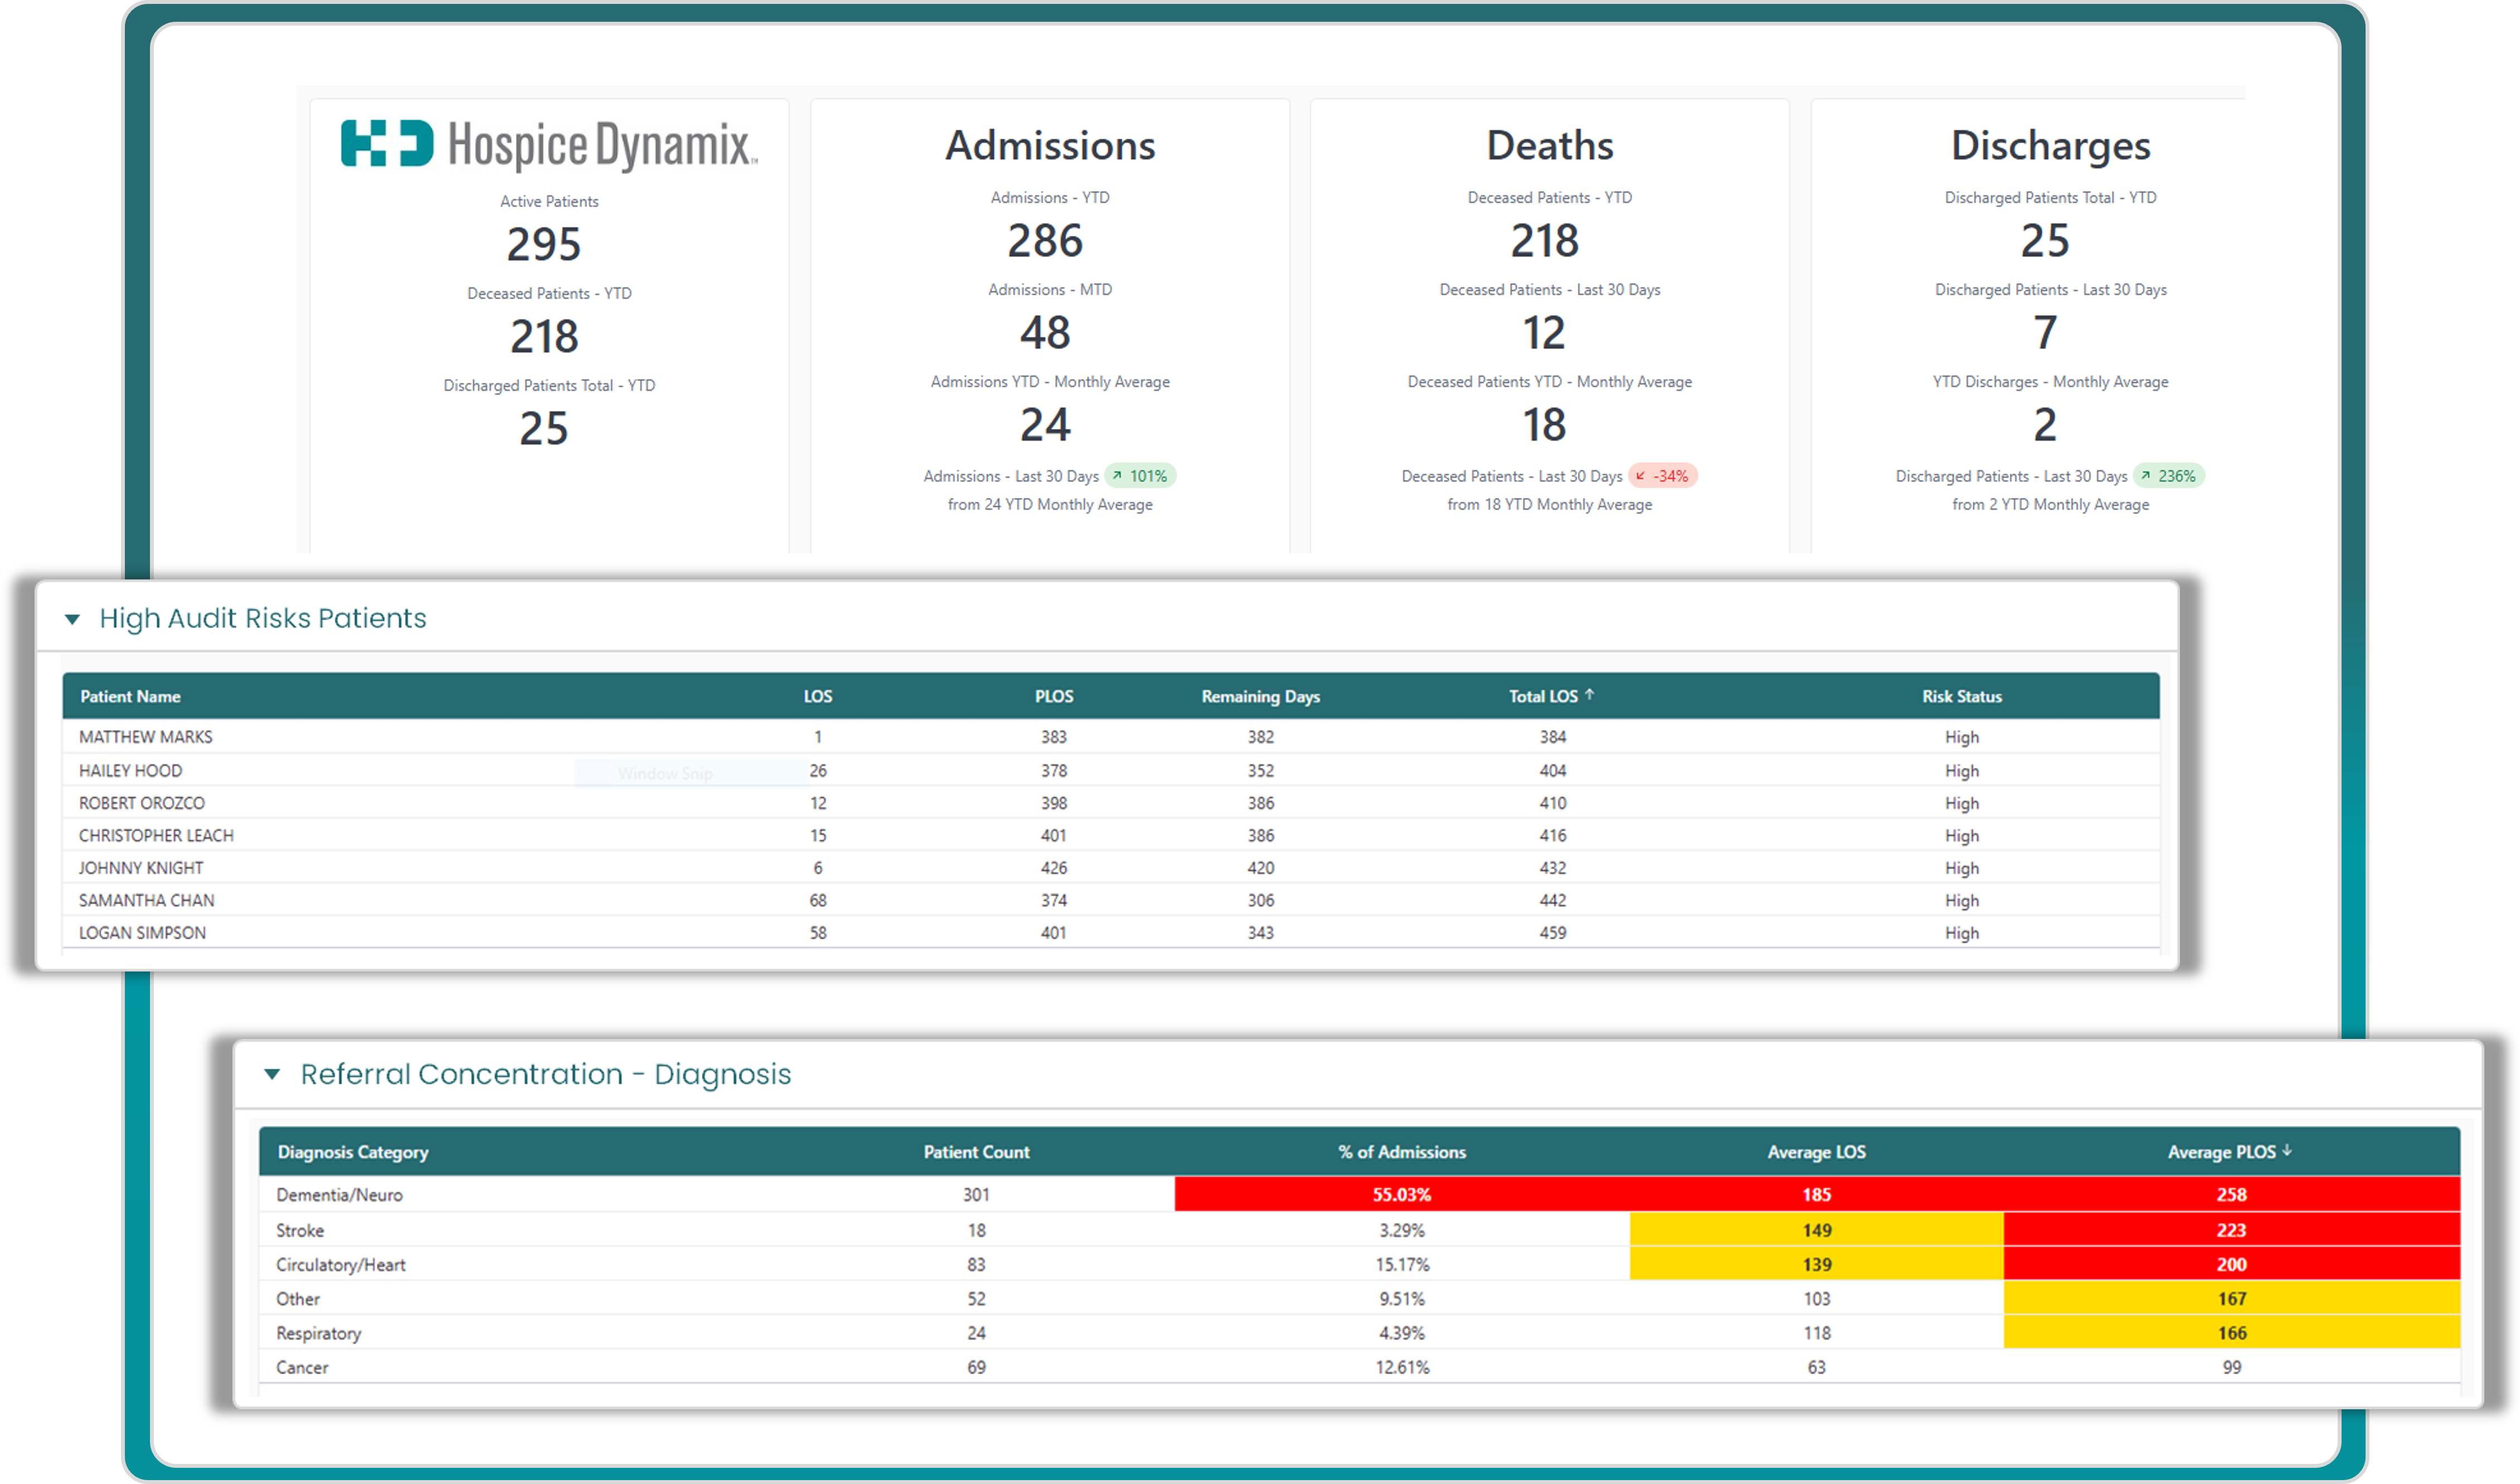This screenshot has height=1484, width=2520.
Task: Click the yellow 149 Average LOS cell
Action: (1816, 1230)
